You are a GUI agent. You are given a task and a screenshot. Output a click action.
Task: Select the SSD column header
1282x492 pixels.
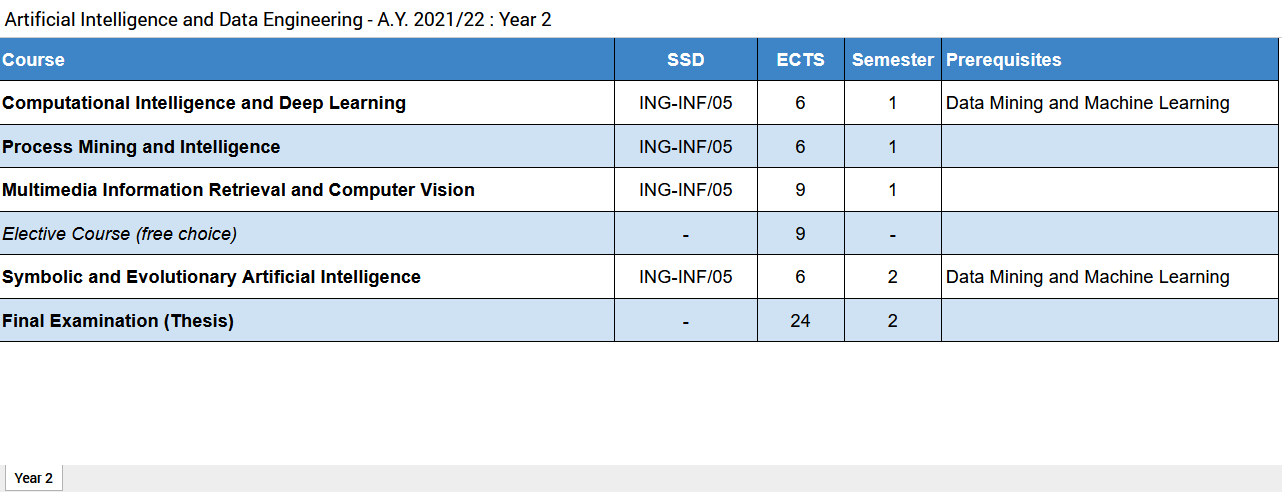685,60
